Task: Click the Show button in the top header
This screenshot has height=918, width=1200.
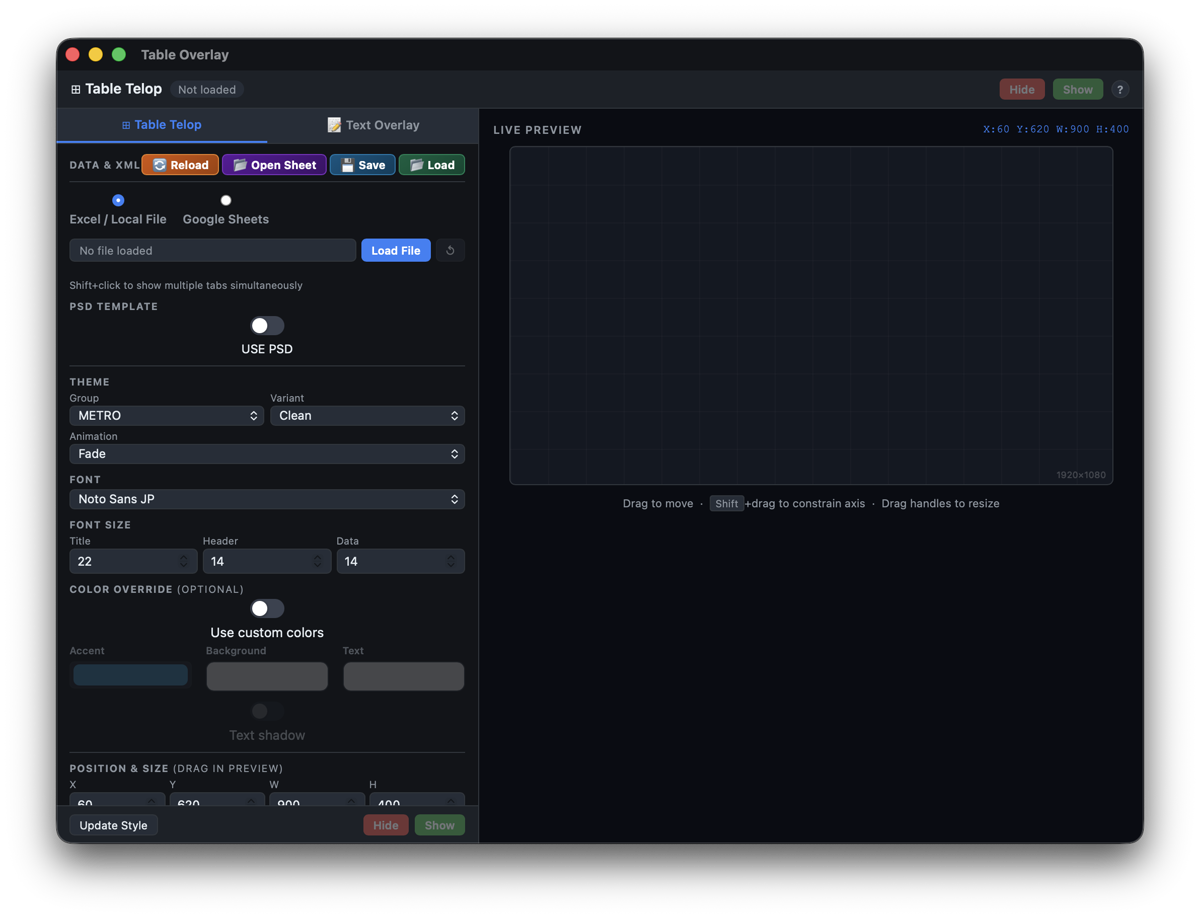Action: [x=1078, y=89]
